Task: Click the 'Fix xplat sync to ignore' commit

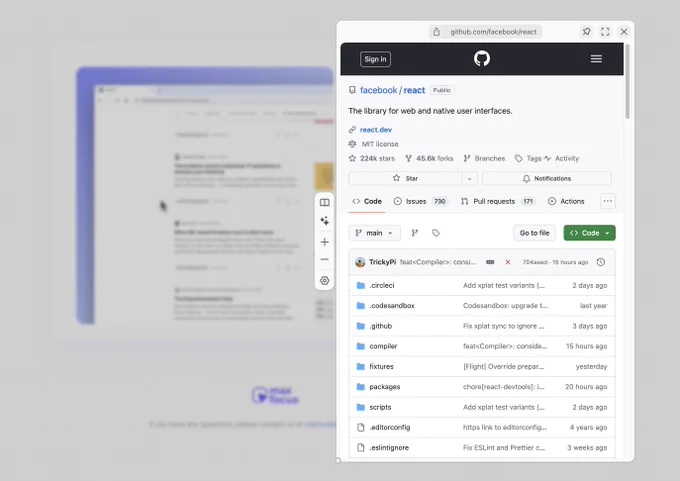Action: [503, 326]
